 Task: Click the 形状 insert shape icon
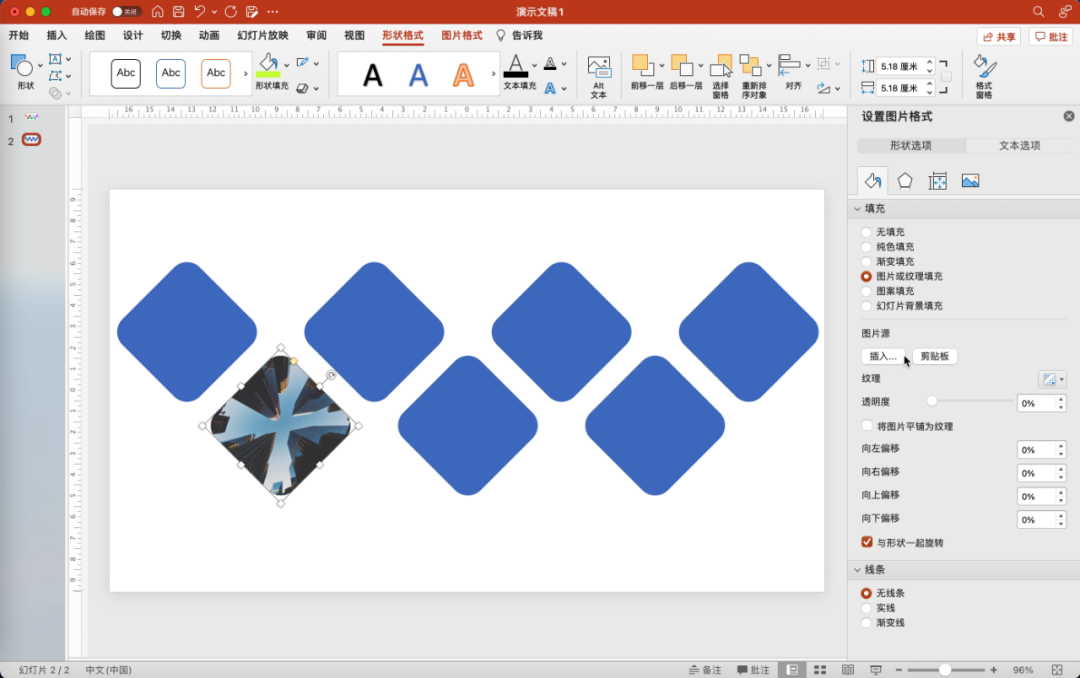22,66
